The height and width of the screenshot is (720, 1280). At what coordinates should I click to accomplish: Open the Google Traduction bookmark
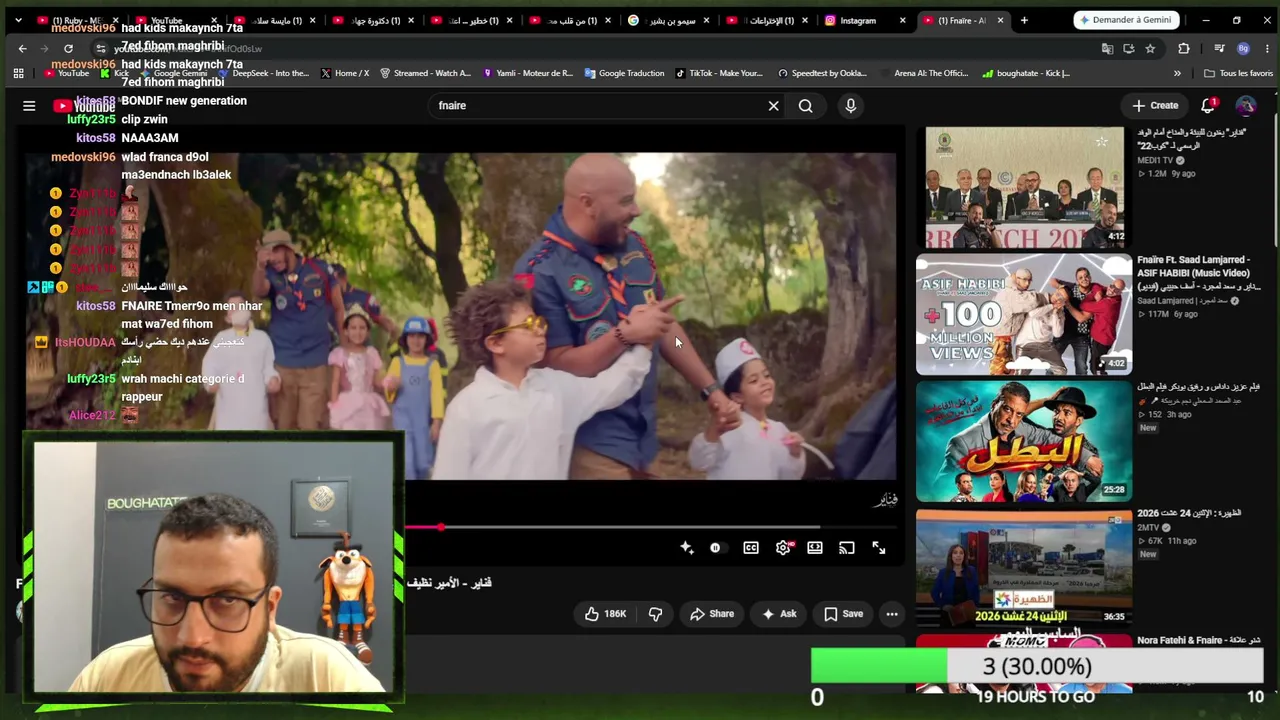(625, 73)
